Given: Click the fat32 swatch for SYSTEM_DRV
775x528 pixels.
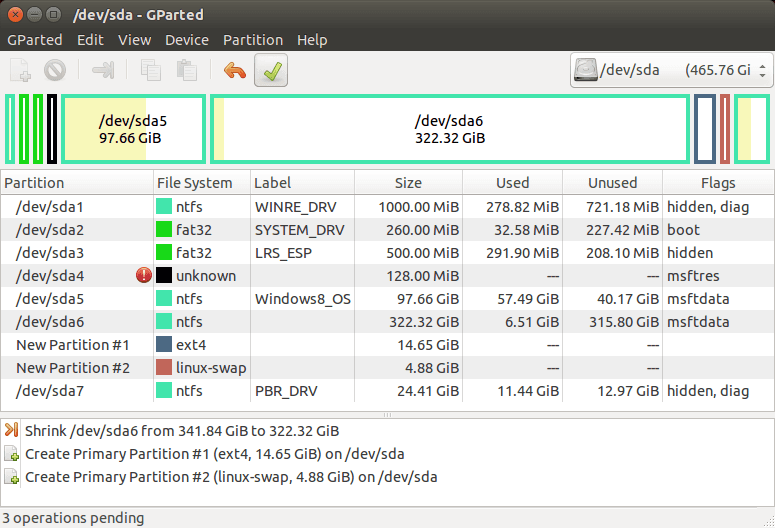Looking at the screenshot, I should click(164, 229).
